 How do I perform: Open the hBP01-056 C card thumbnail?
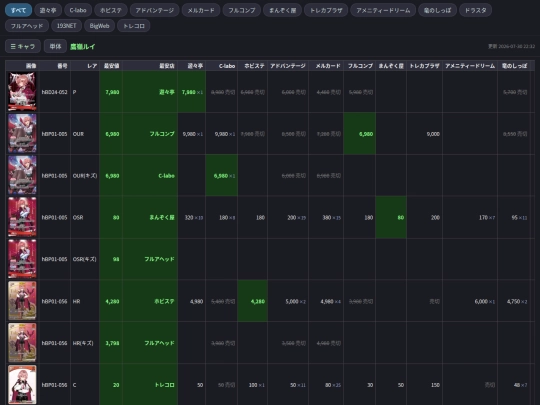pyautogui.click(x=22, y=384)
